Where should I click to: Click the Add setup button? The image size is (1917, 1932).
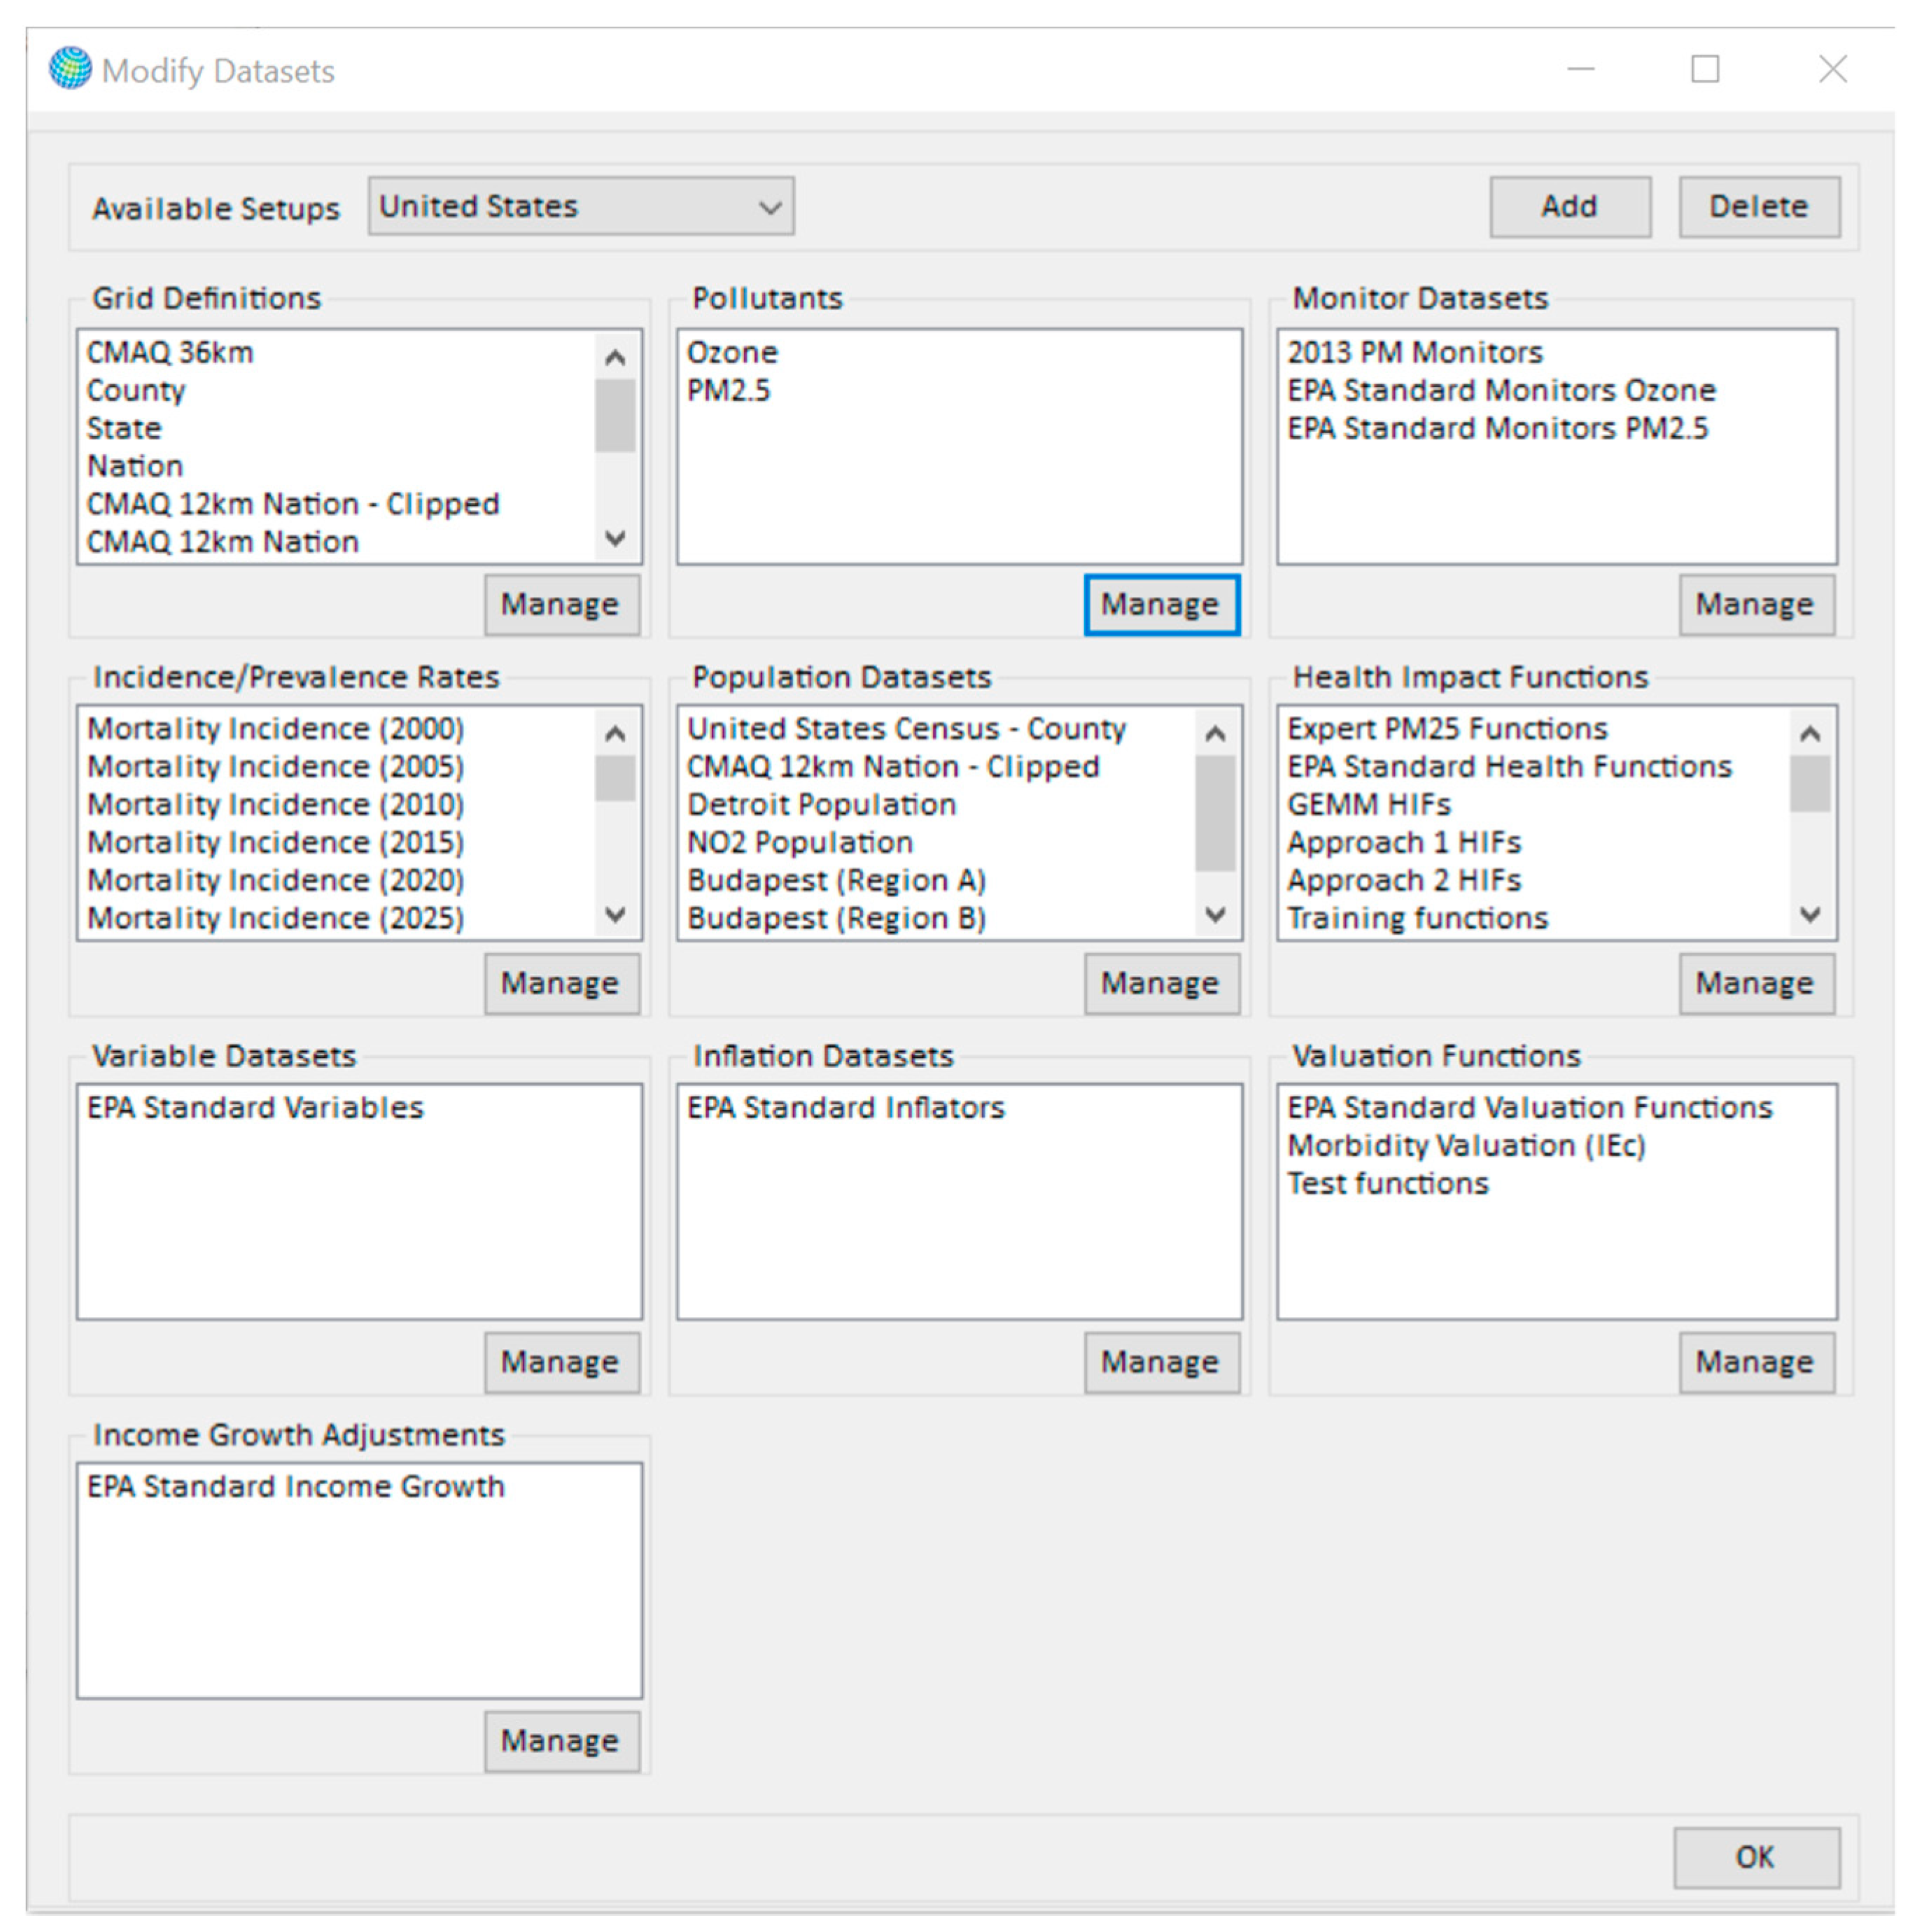(x=1569, y=207)
